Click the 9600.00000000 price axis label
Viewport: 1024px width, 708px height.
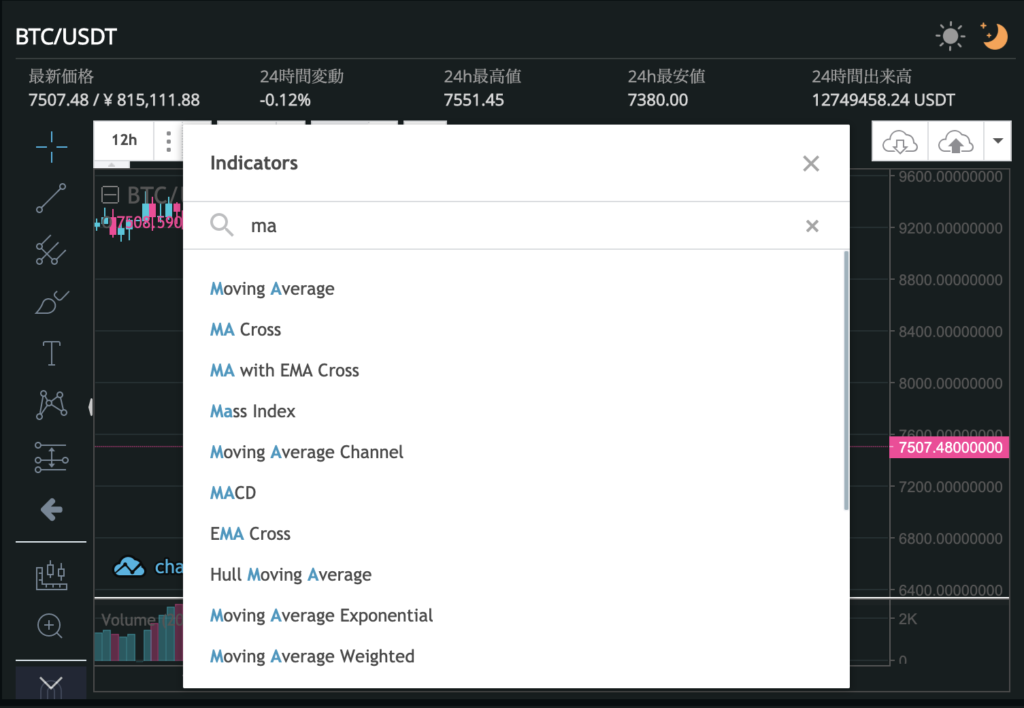point(950,176)
